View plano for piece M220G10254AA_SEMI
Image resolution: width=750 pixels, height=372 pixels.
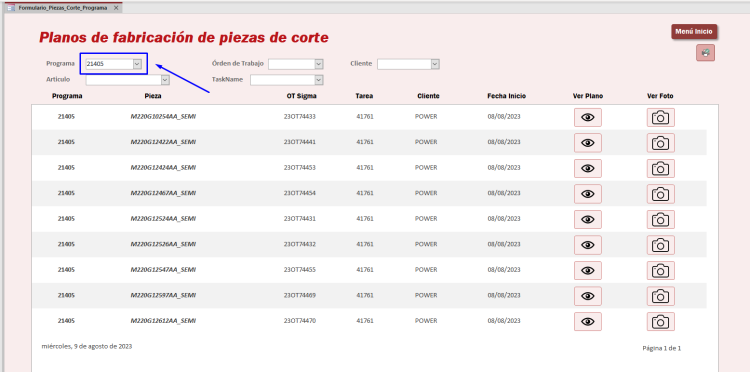tap(587, 117)
